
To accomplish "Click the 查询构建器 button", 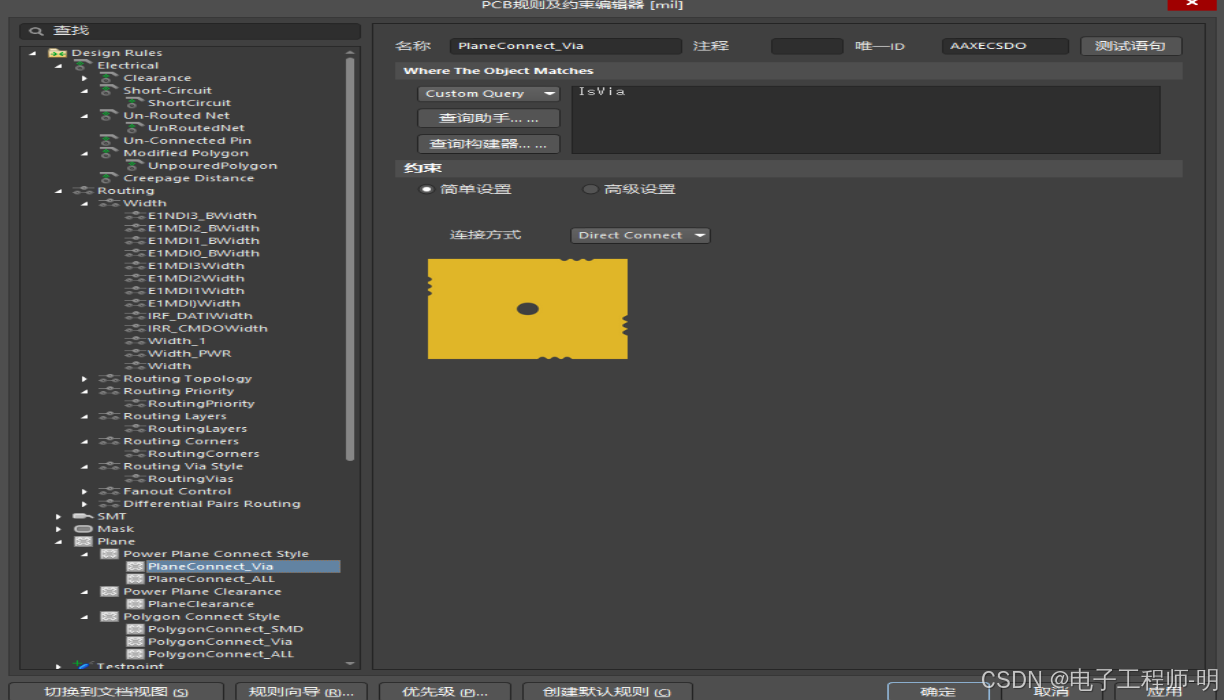I will click(x=489, y=144).
